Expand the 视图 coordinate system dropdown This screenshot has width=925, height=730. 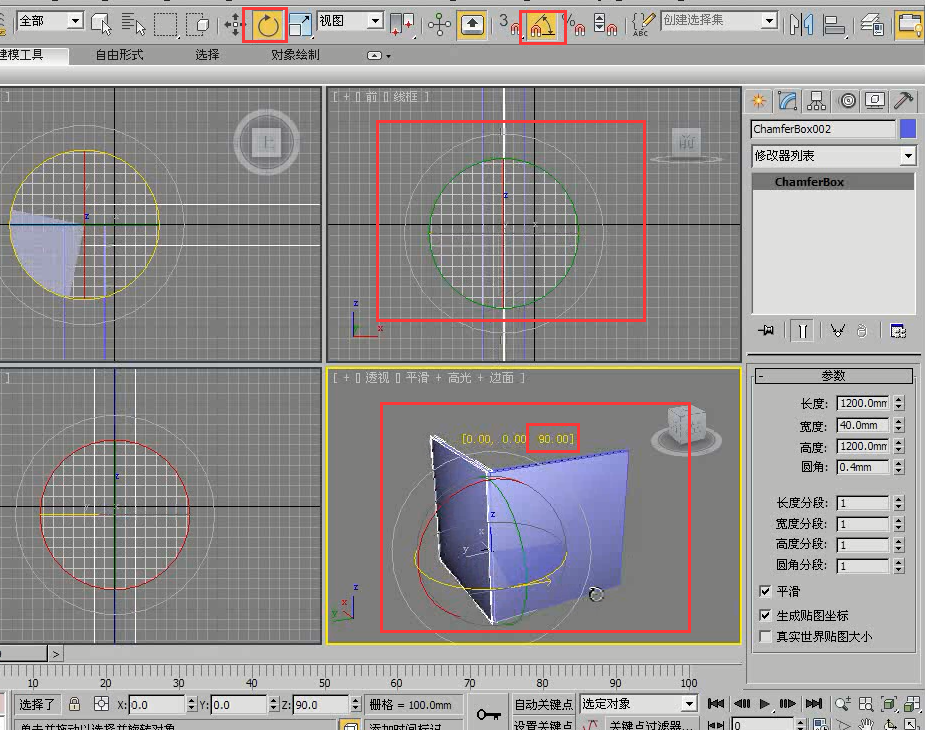click(375, 21)
